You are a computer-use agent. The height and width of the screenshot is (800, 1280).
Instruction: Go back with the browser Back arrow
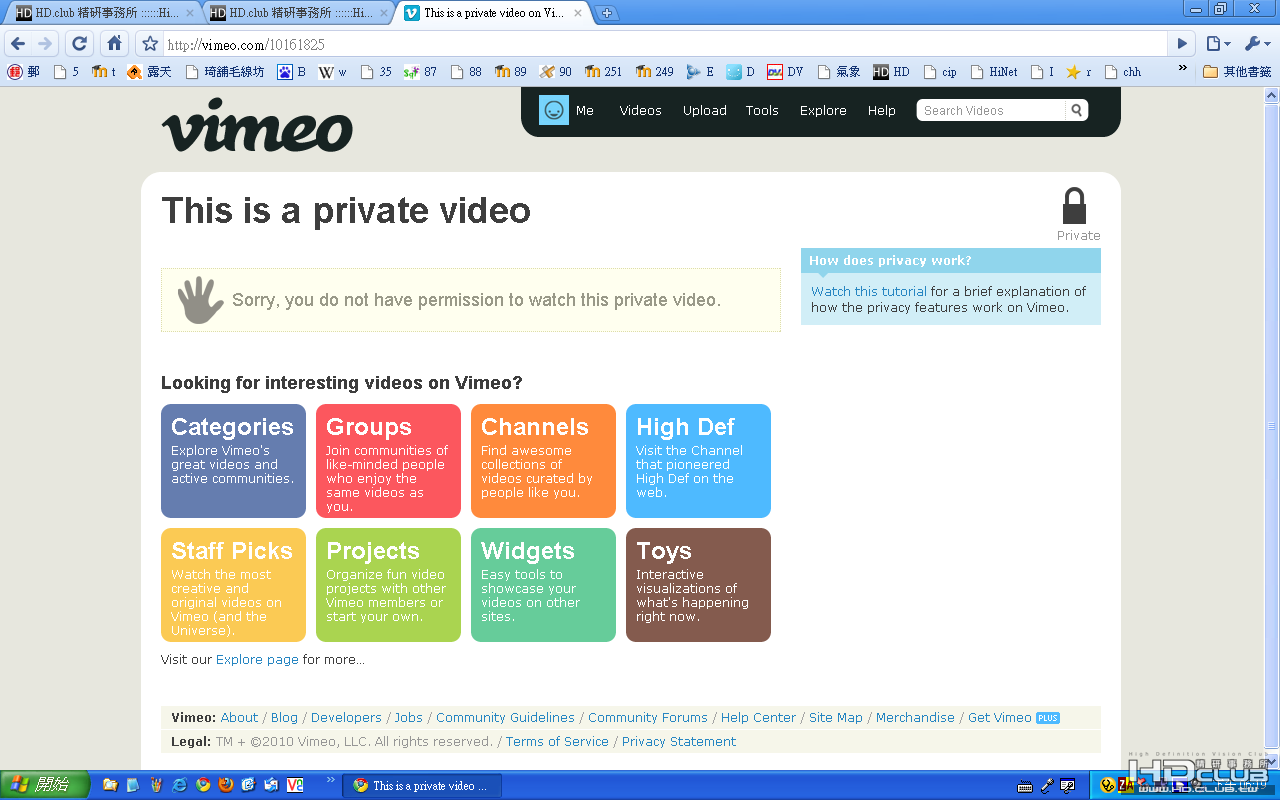tap(17, 44)
